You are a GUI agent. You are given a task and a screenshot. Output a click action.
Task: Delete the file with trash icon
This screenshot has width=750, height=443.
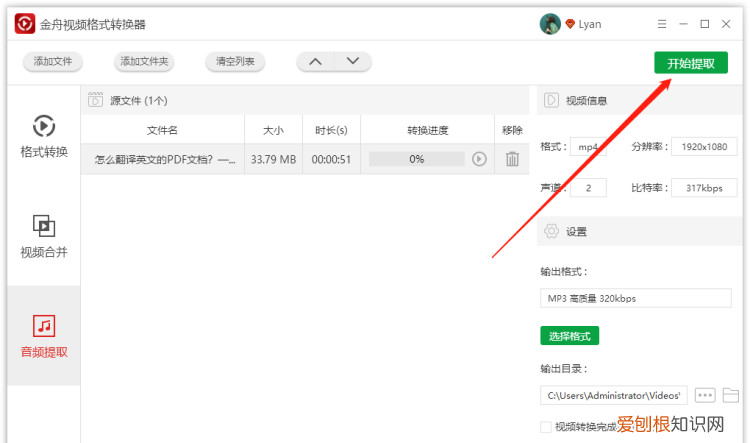point(512,159)
